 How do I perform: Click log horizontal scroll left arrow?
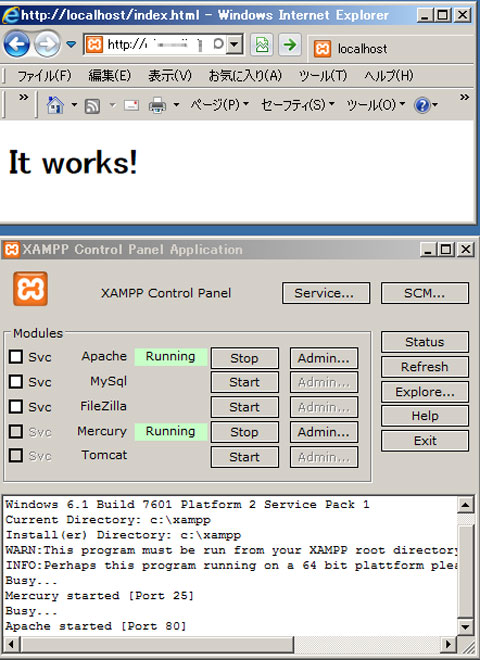[11, 644]
